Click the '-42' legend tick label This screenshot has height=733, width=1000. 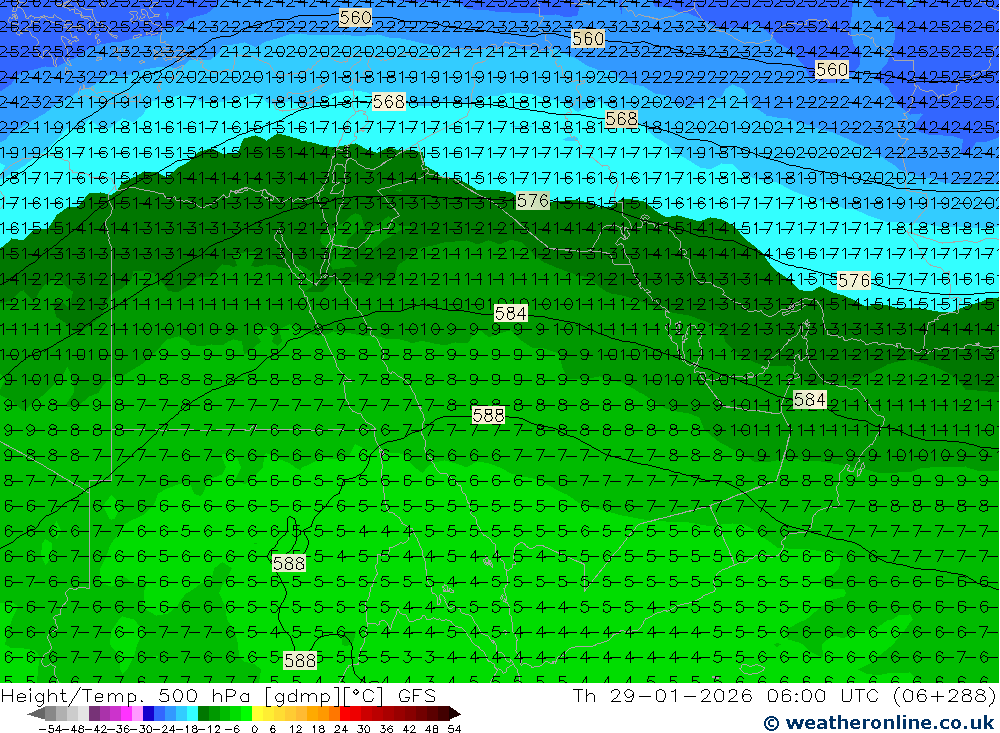tap(97, 729)
